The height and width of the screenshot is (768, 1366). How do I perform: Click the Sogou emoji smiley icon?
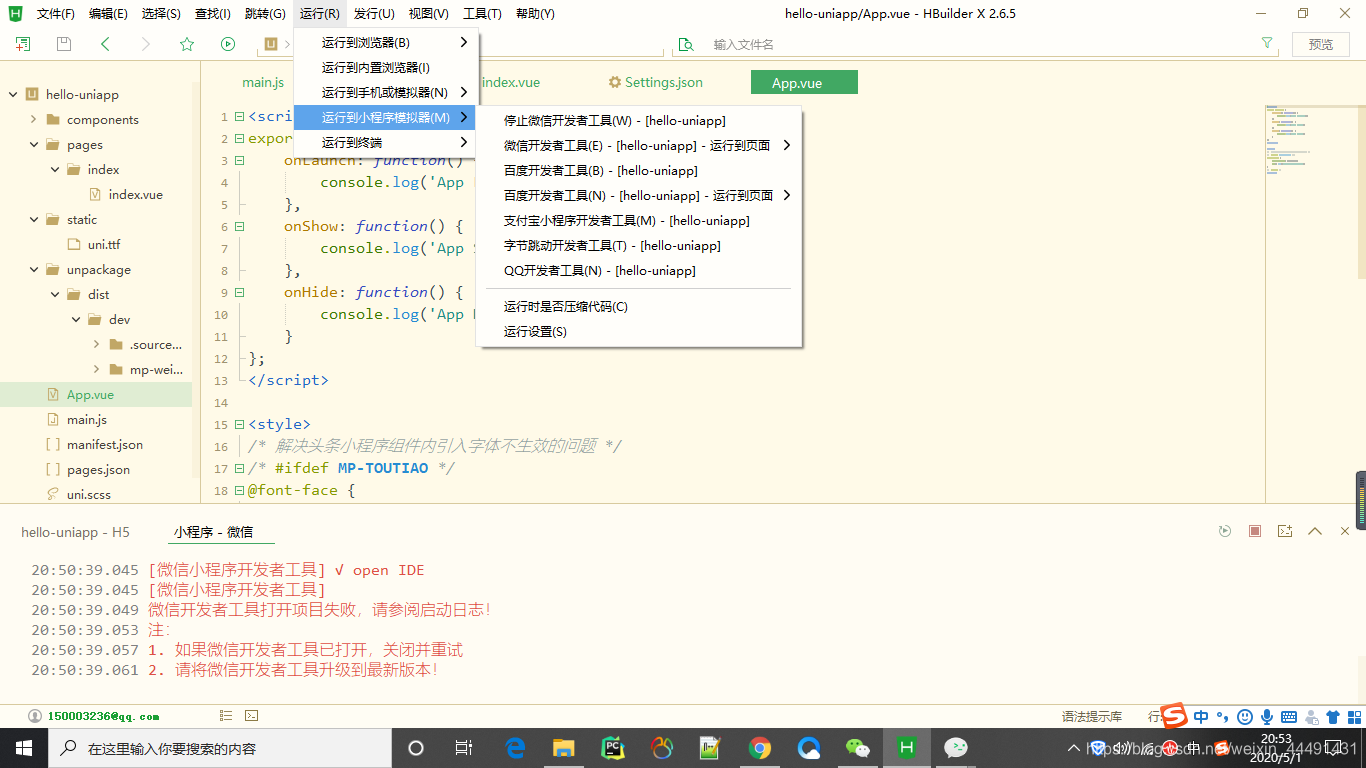[1245, 717]
